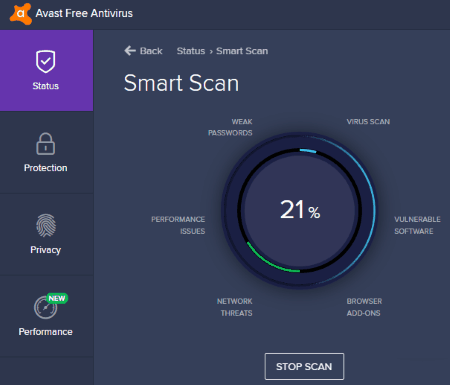This screenshot has width=450, height=385.
Task: Stop the scan with STOP SCAN
Action: (x=304, y=366)
